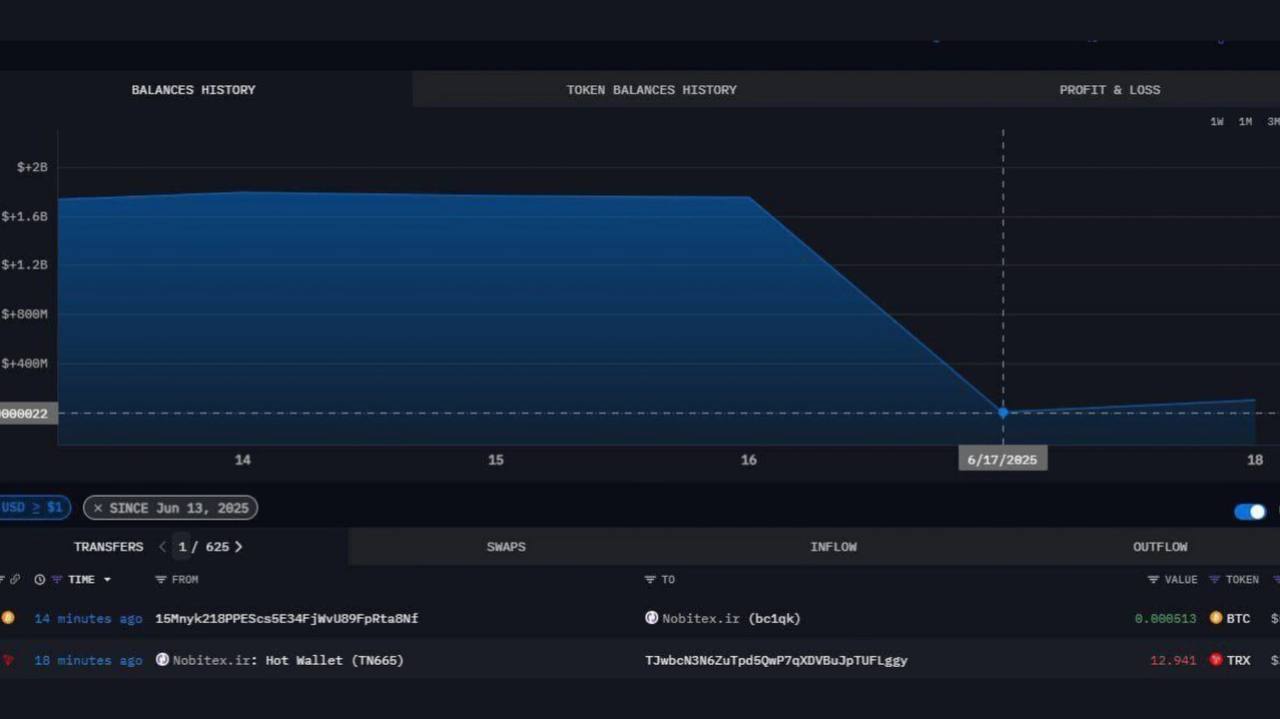The width and height of the screenshot is (1280, 719).
Task: Click the $+1.2B axis label
Action: [24, 265]
